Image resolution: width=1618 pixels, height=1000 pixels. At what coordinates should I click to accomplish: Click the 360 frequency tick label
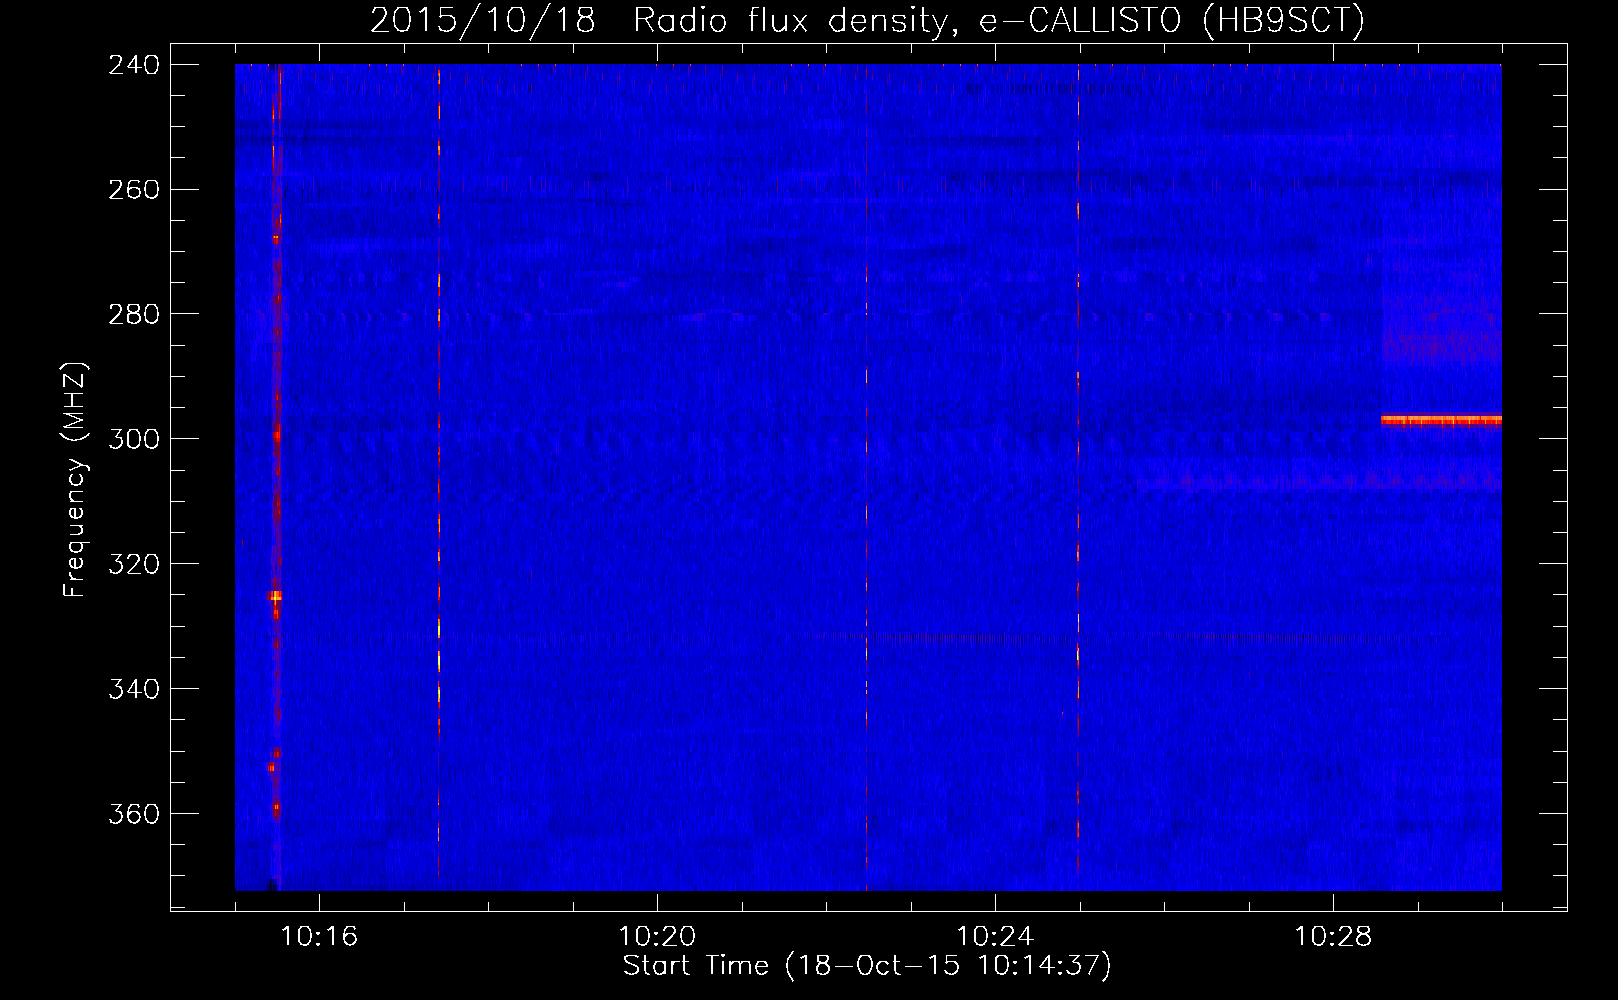point(133,814)
